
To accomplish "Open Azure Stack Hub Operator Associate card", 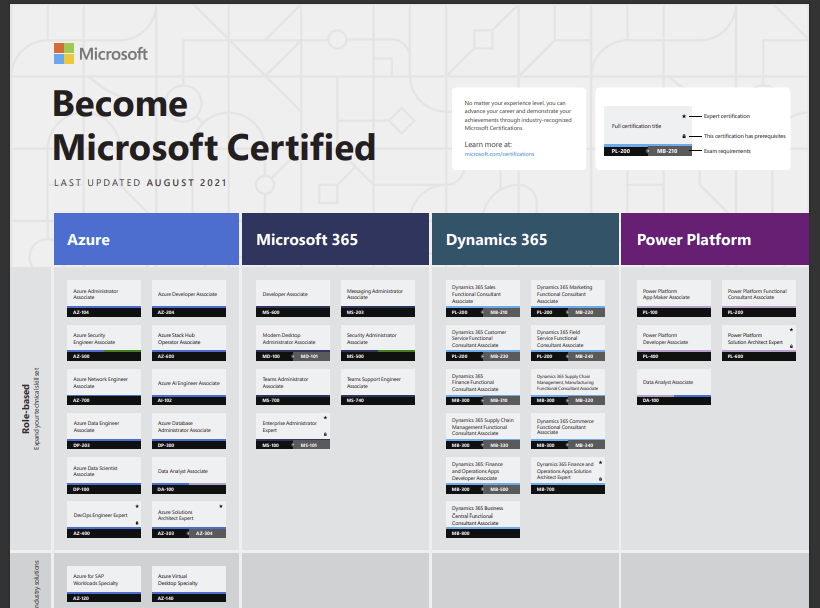I will (189, 343).
